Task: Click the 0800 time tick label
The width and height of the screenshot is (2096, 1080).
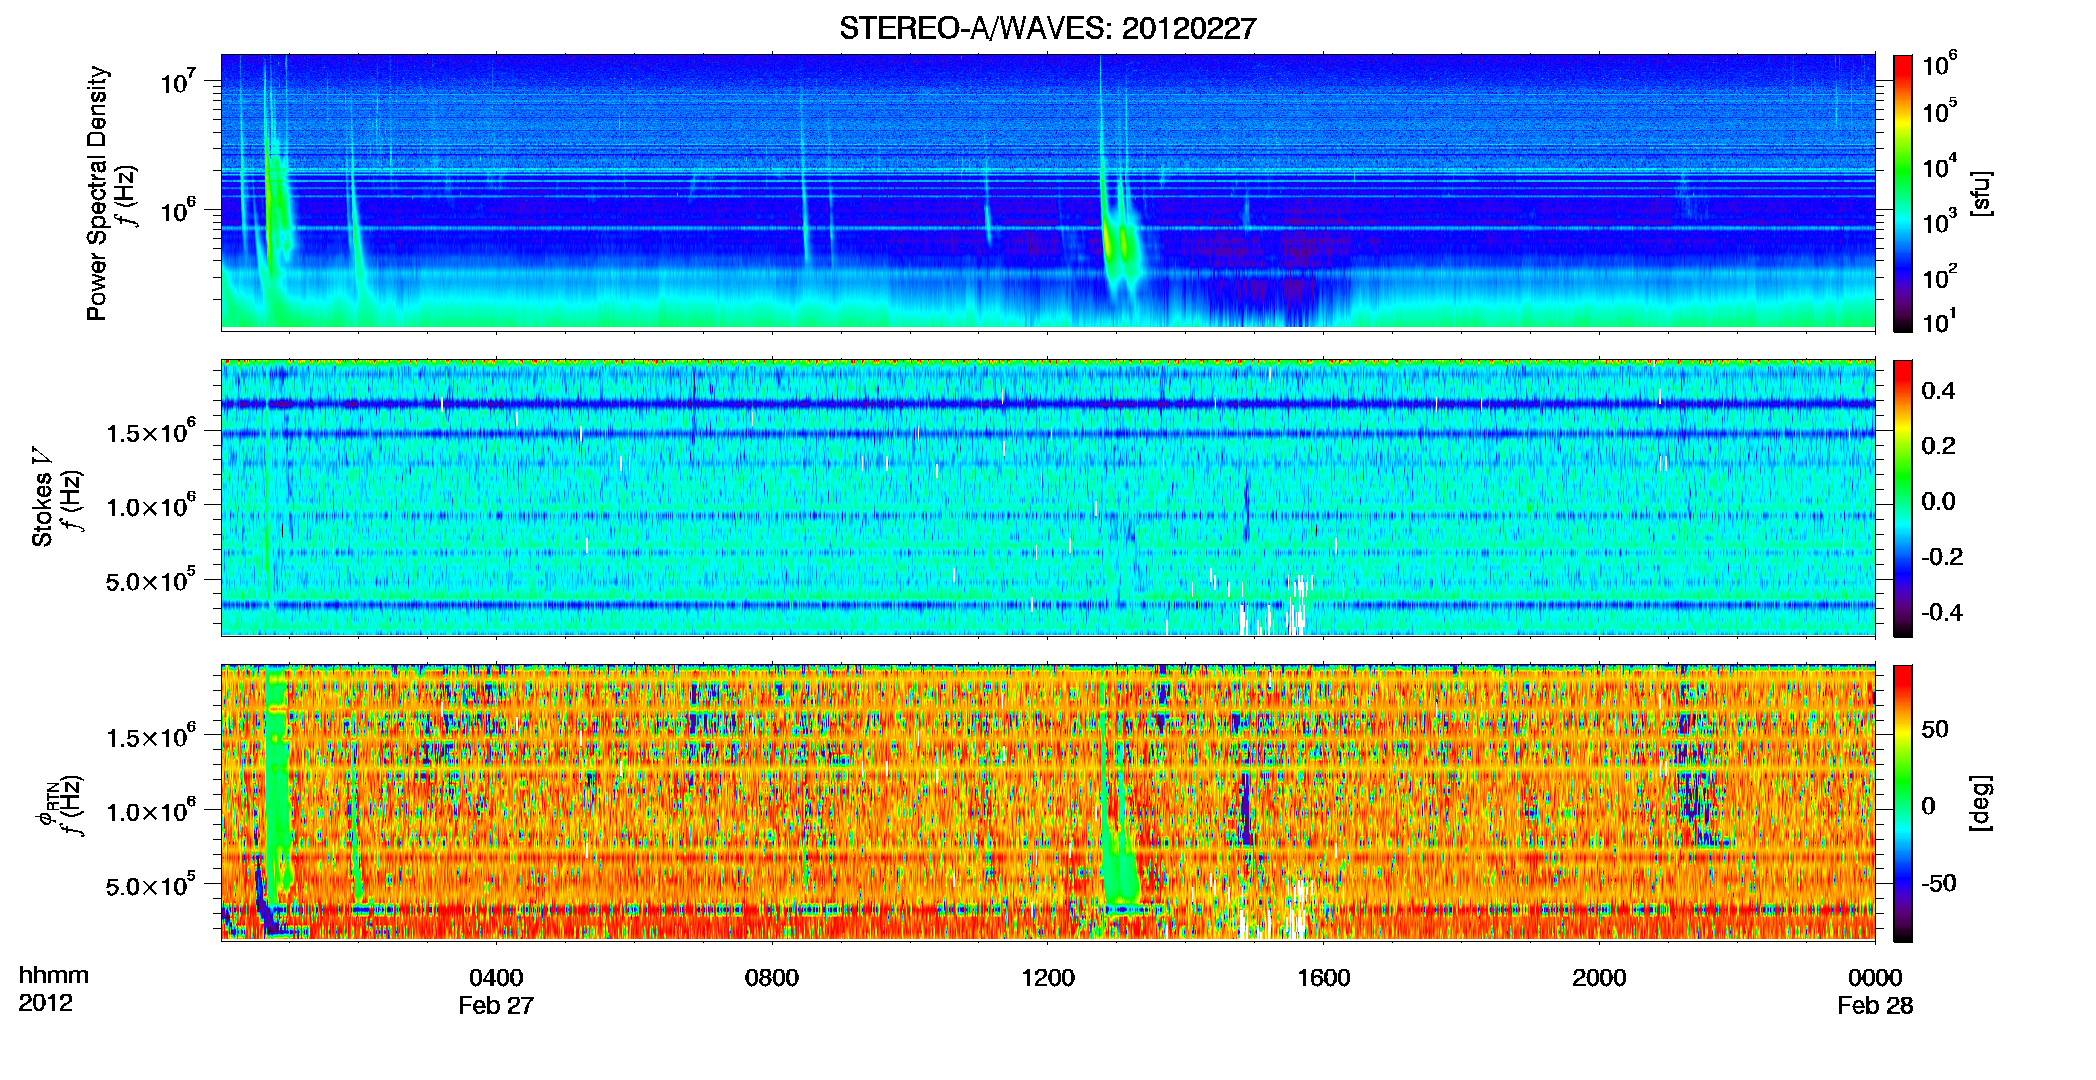Action: click(772, 978)
